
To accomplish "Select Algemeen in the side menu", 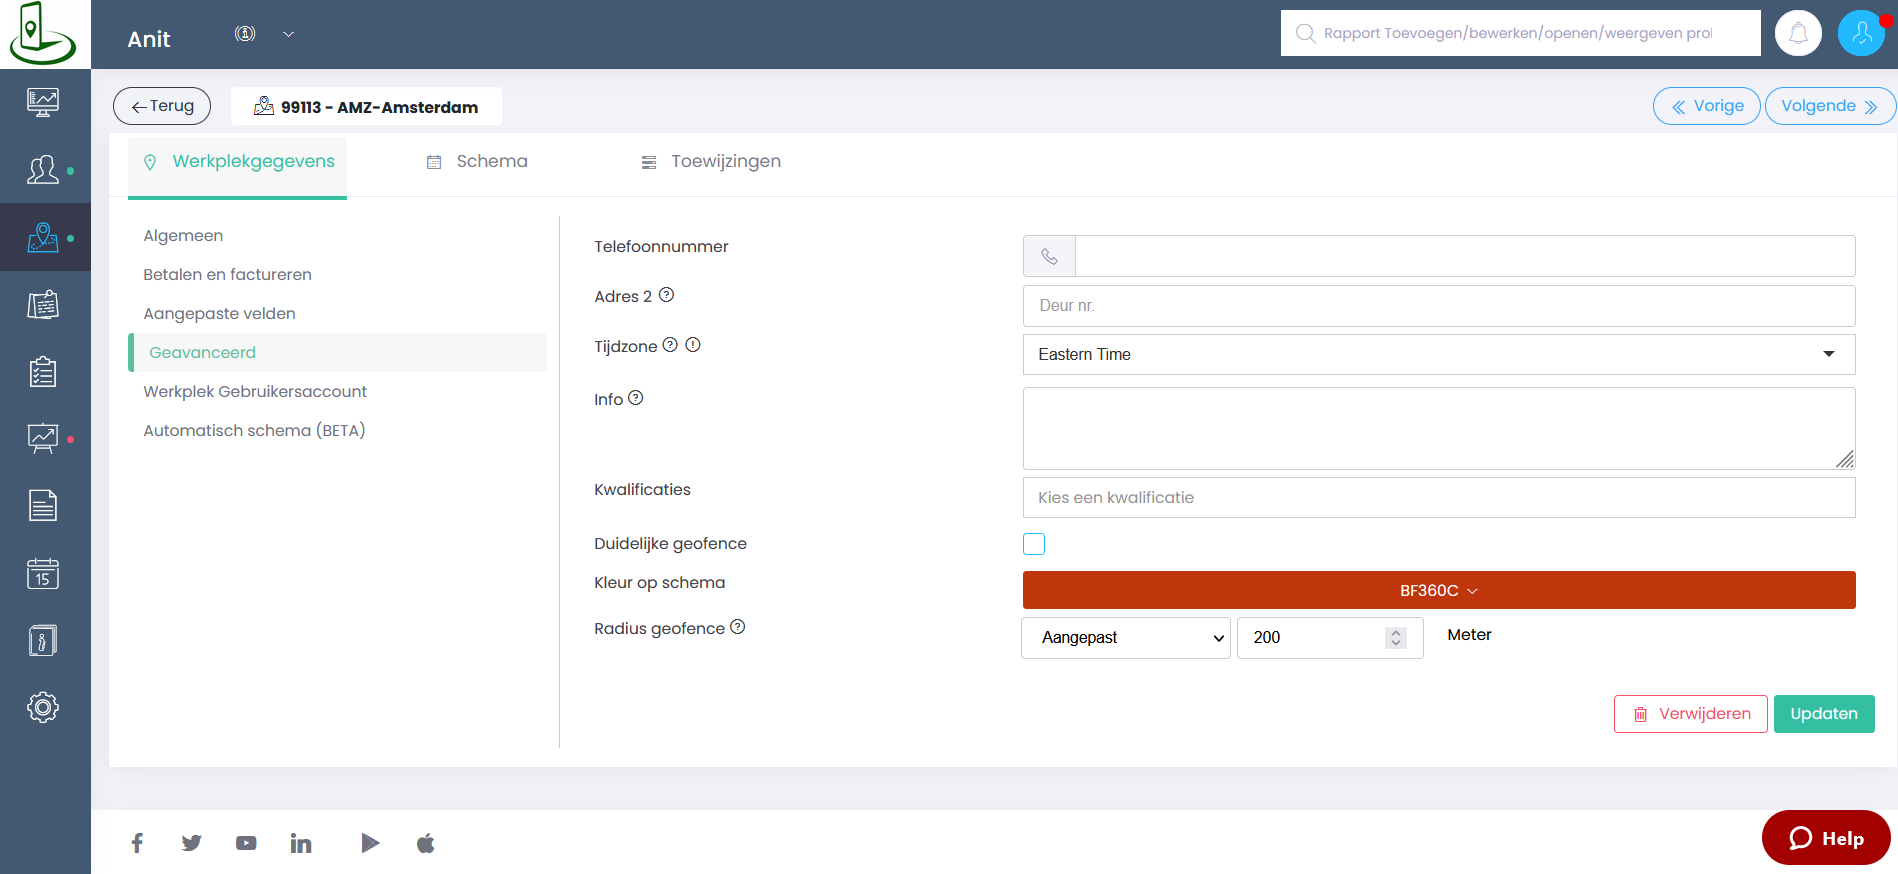I will pos(183,235).
